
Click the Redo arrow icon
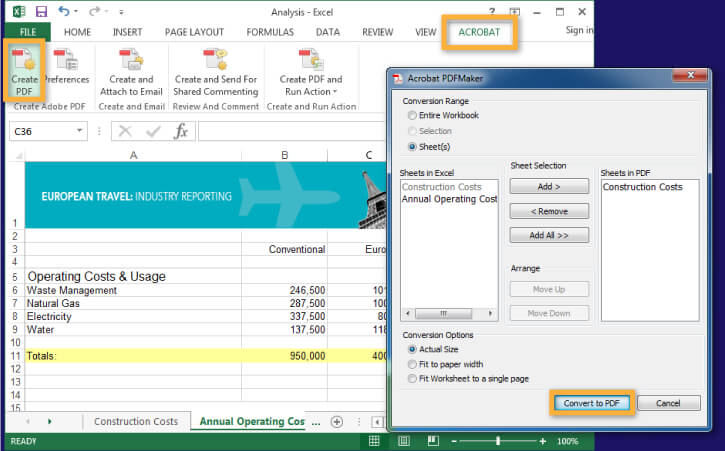coord(95,11)
